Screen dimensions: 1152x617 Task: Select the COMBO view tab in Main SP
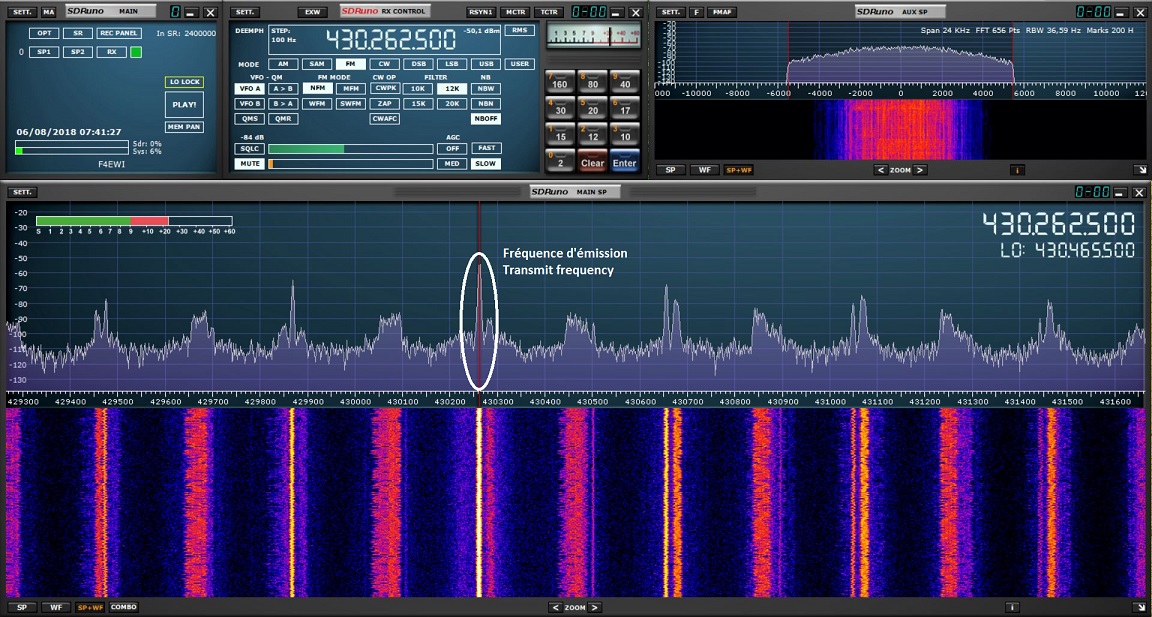(x=124, y=607)
